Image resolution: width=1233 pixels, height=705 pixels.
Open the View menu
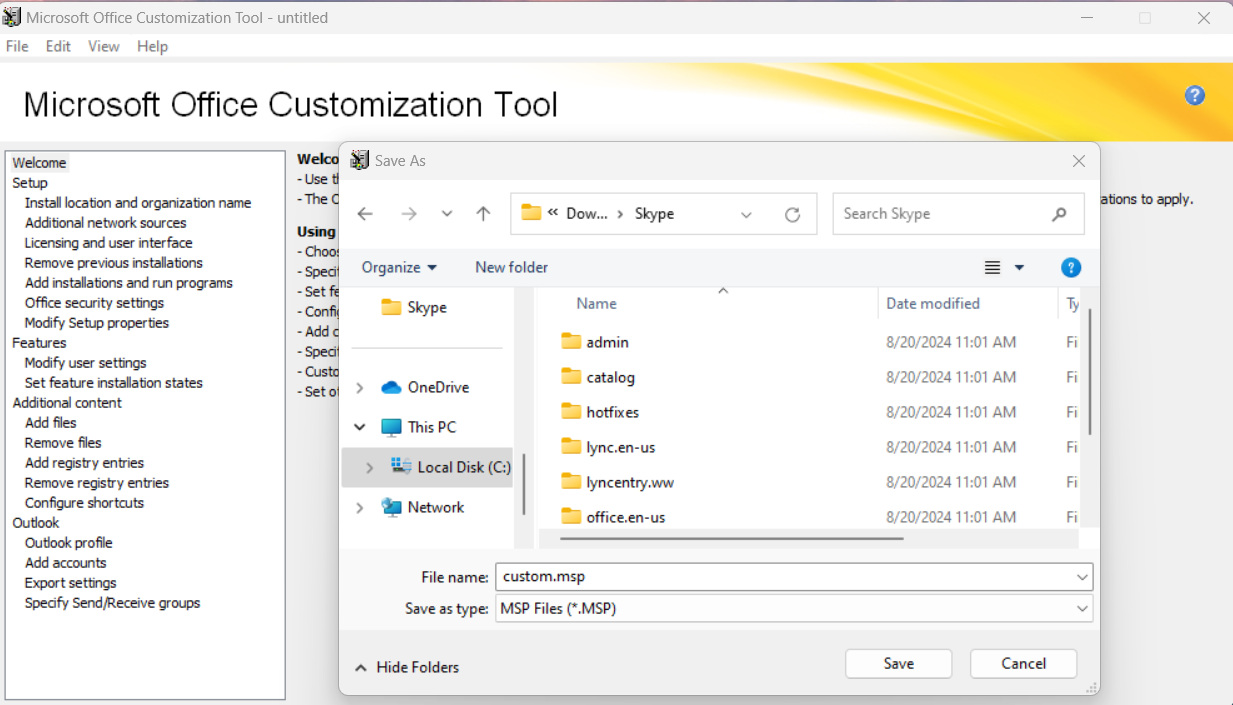pyautogui.click(x=103, y=46)
